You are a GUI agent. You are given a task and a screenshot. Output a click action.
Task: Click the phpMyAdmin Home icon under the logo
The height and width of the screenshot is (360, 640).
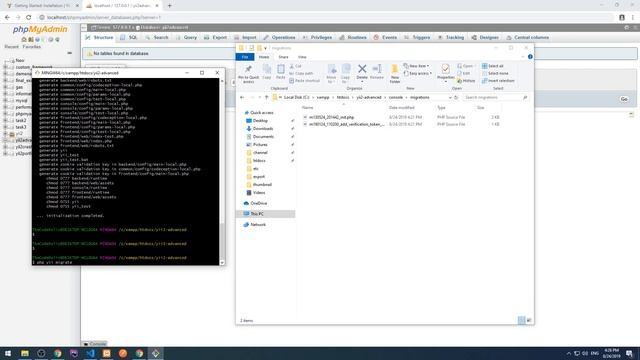tap(24, 40)
